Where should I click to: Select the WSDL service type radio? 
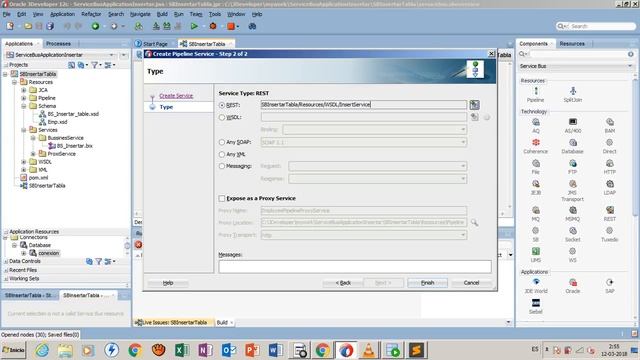pos(222,118)
